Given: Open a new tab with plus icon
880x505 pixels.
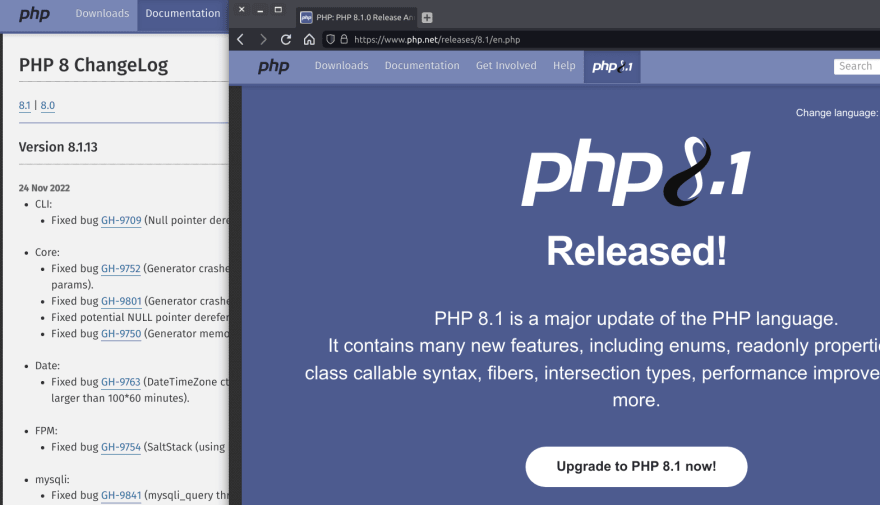Looking at the screenshot, I should [427, 17].
